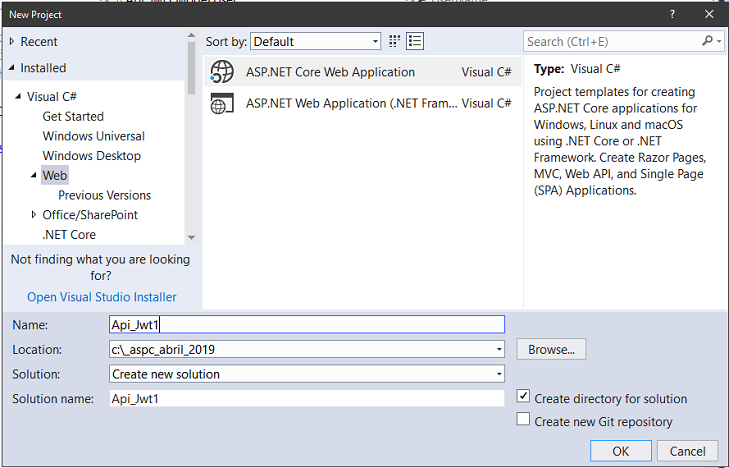Select the Office/SharePoint category label

pos(90,215)
